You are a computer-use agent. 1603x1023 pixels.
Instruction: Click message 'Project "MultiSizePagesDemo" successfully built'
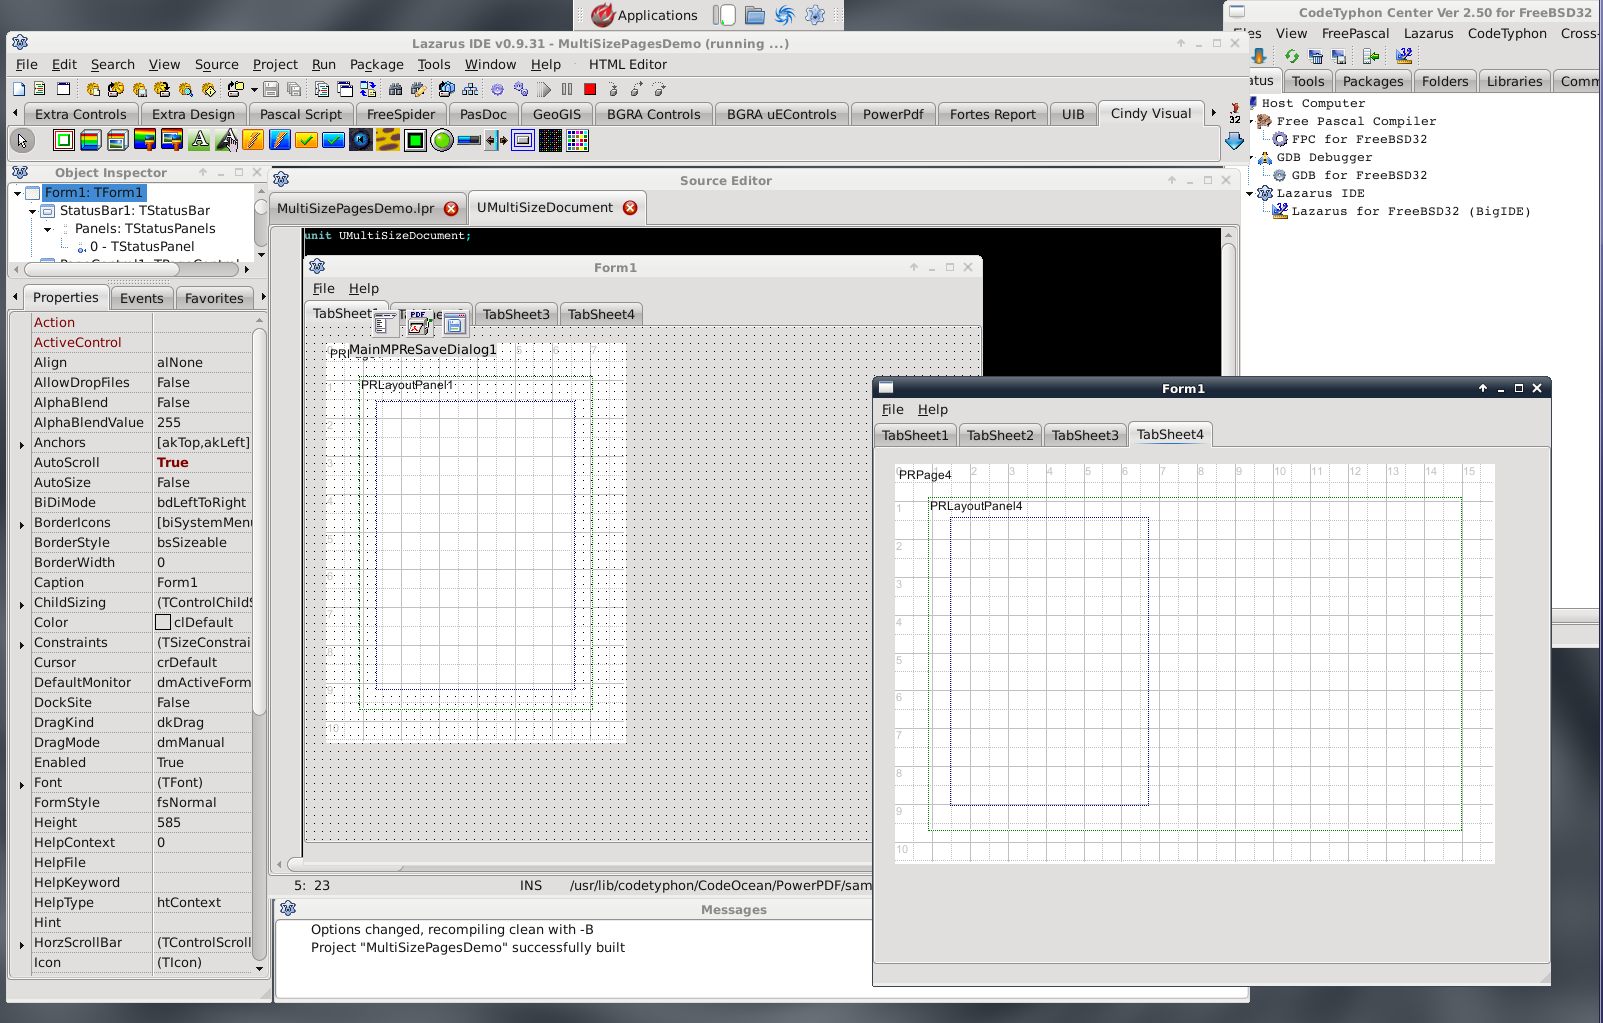point(467,947)
